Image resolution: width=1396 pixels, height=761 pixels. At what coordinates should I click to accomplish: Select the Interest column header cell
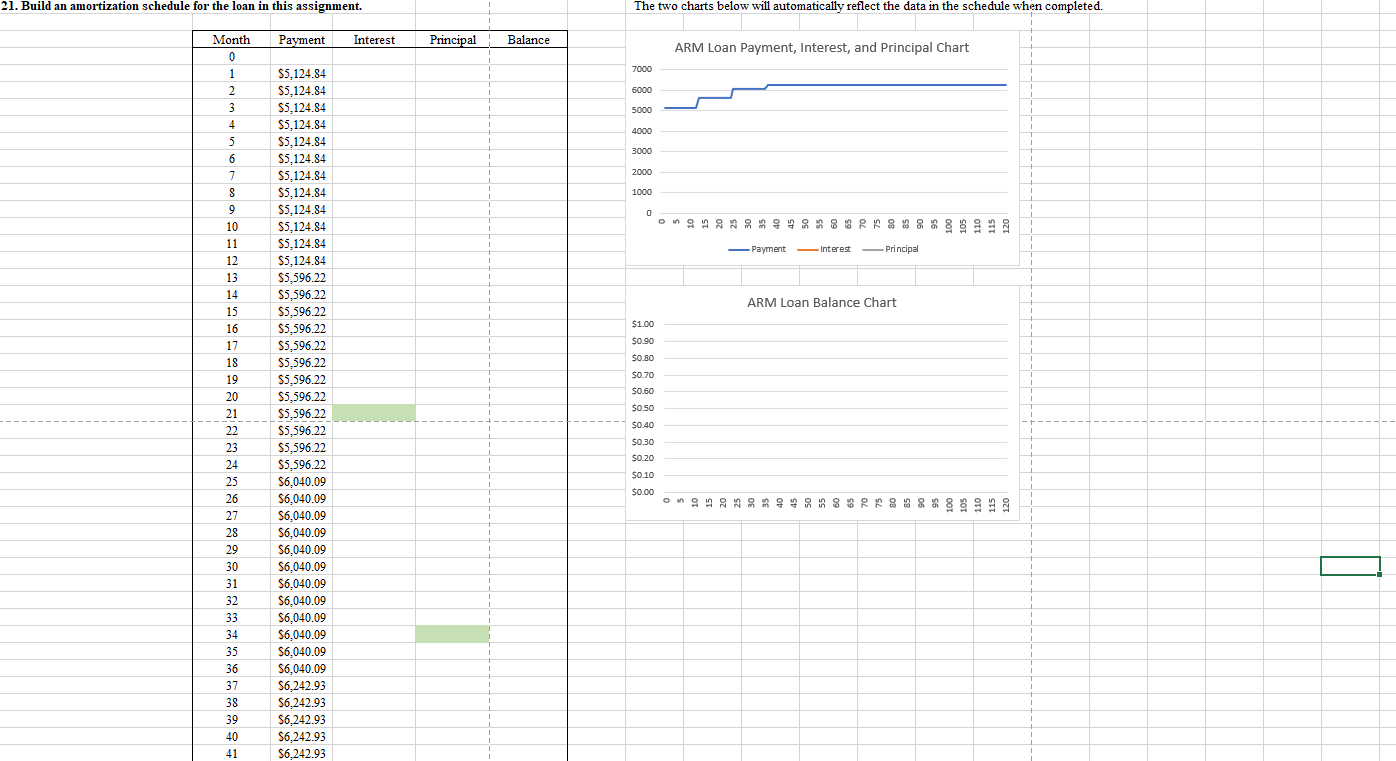tap(374, 40)
